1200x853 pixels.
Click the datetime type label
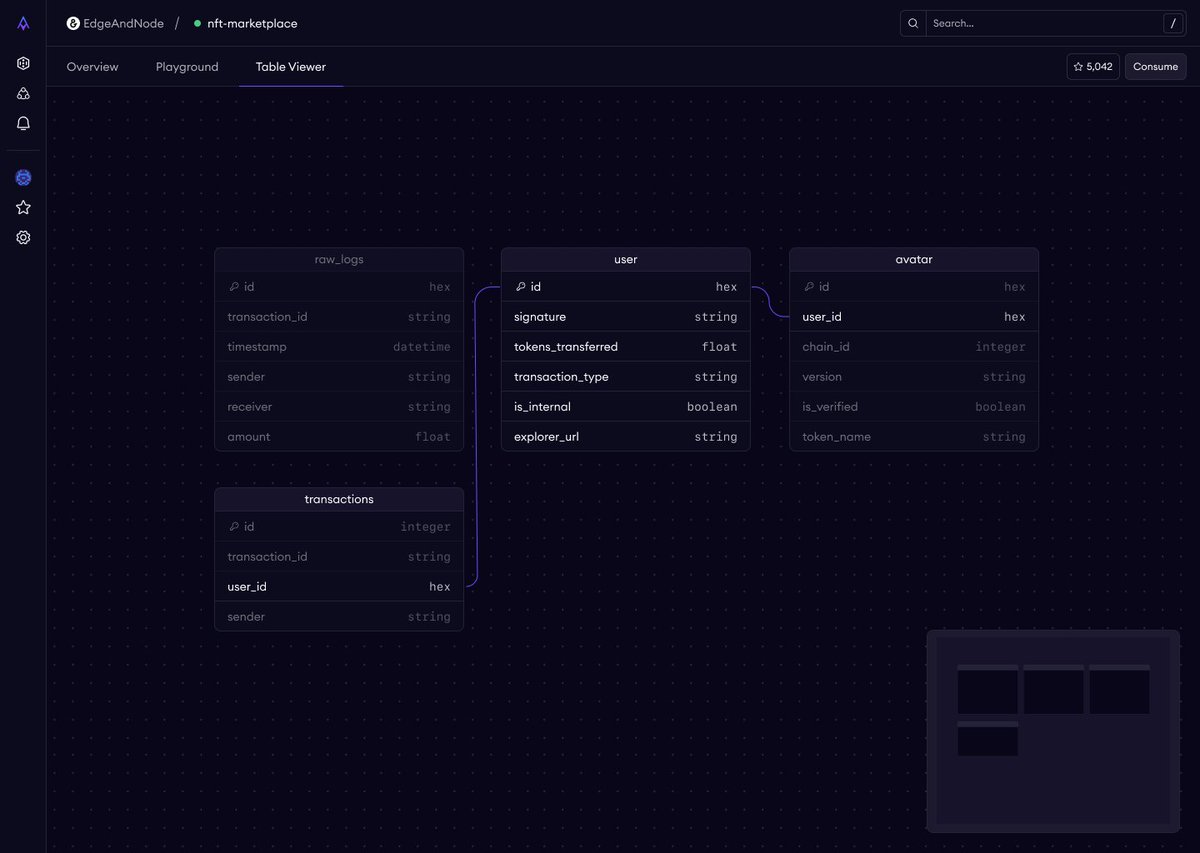422,347
